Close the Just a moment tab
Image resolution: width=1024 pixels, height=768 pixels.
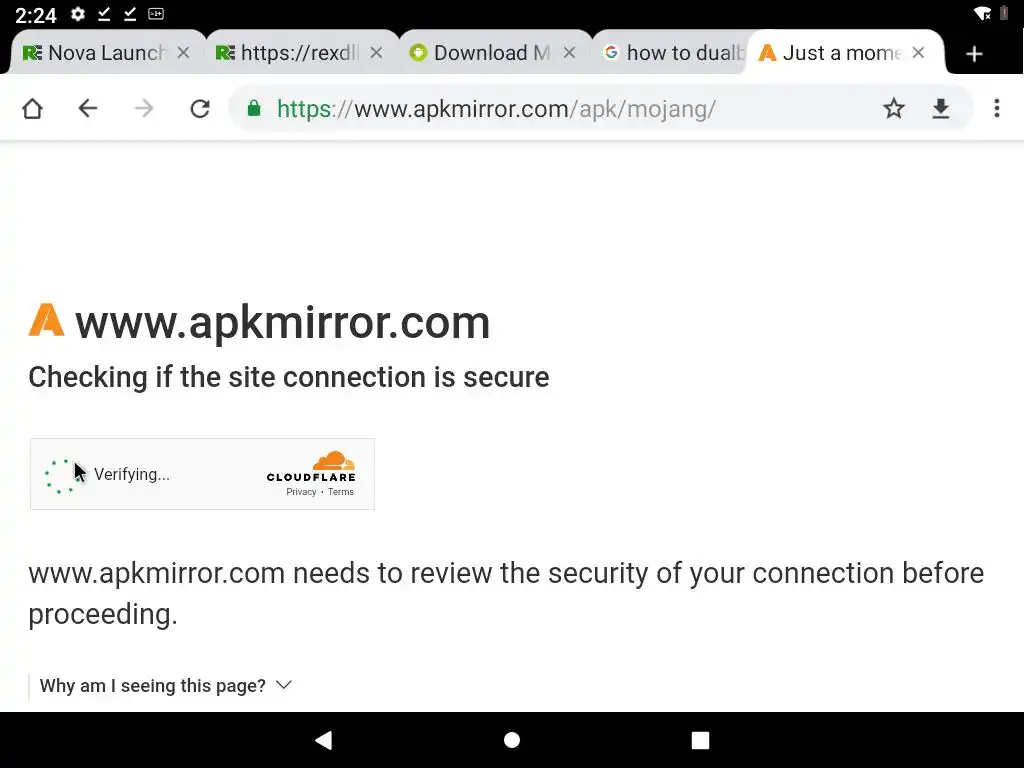(918, 52)
